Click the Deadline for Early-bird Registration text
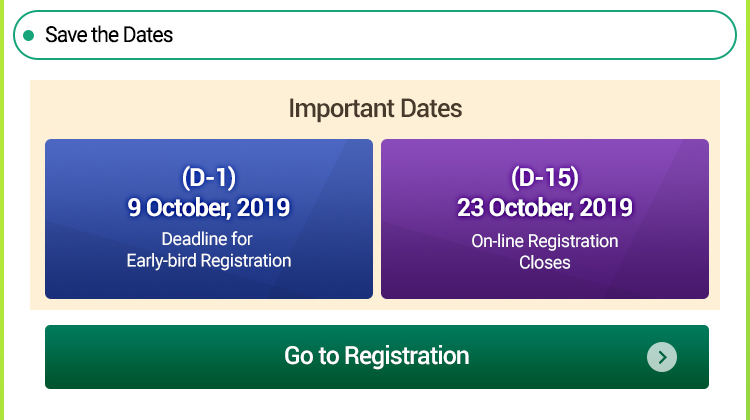 (208, 250)
